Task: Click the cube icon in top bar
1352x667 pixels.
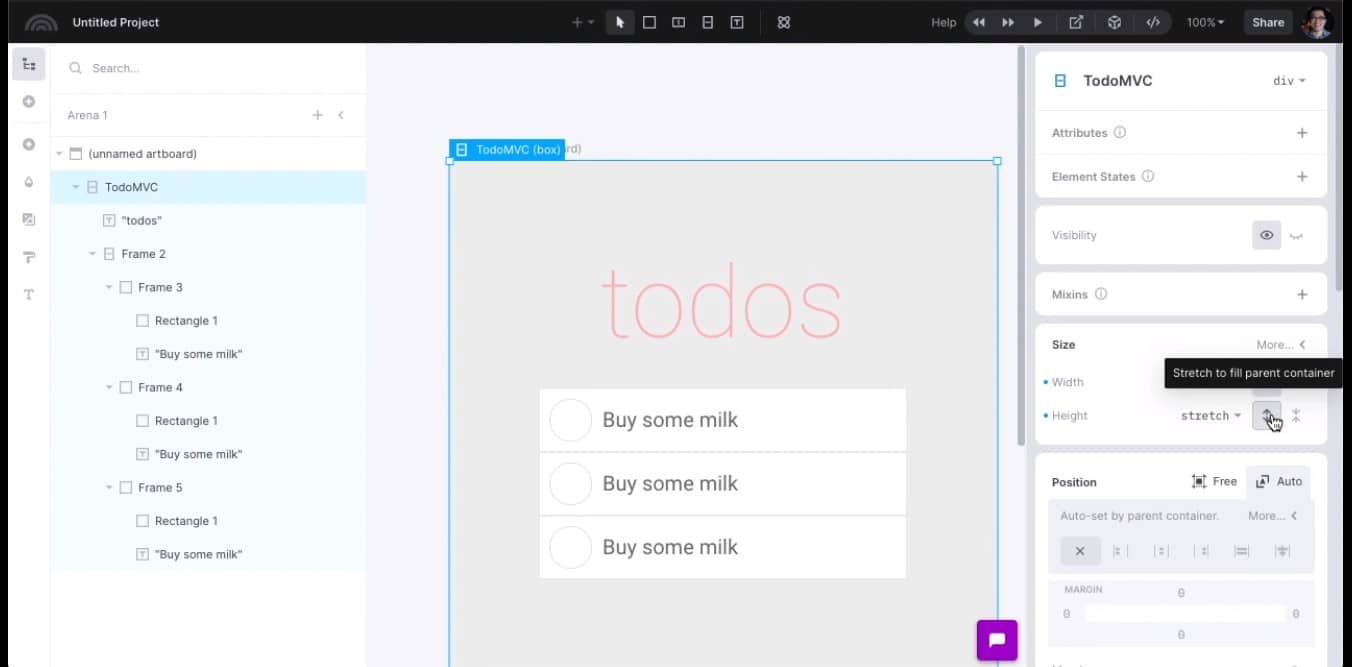Action: [1114, 22]
